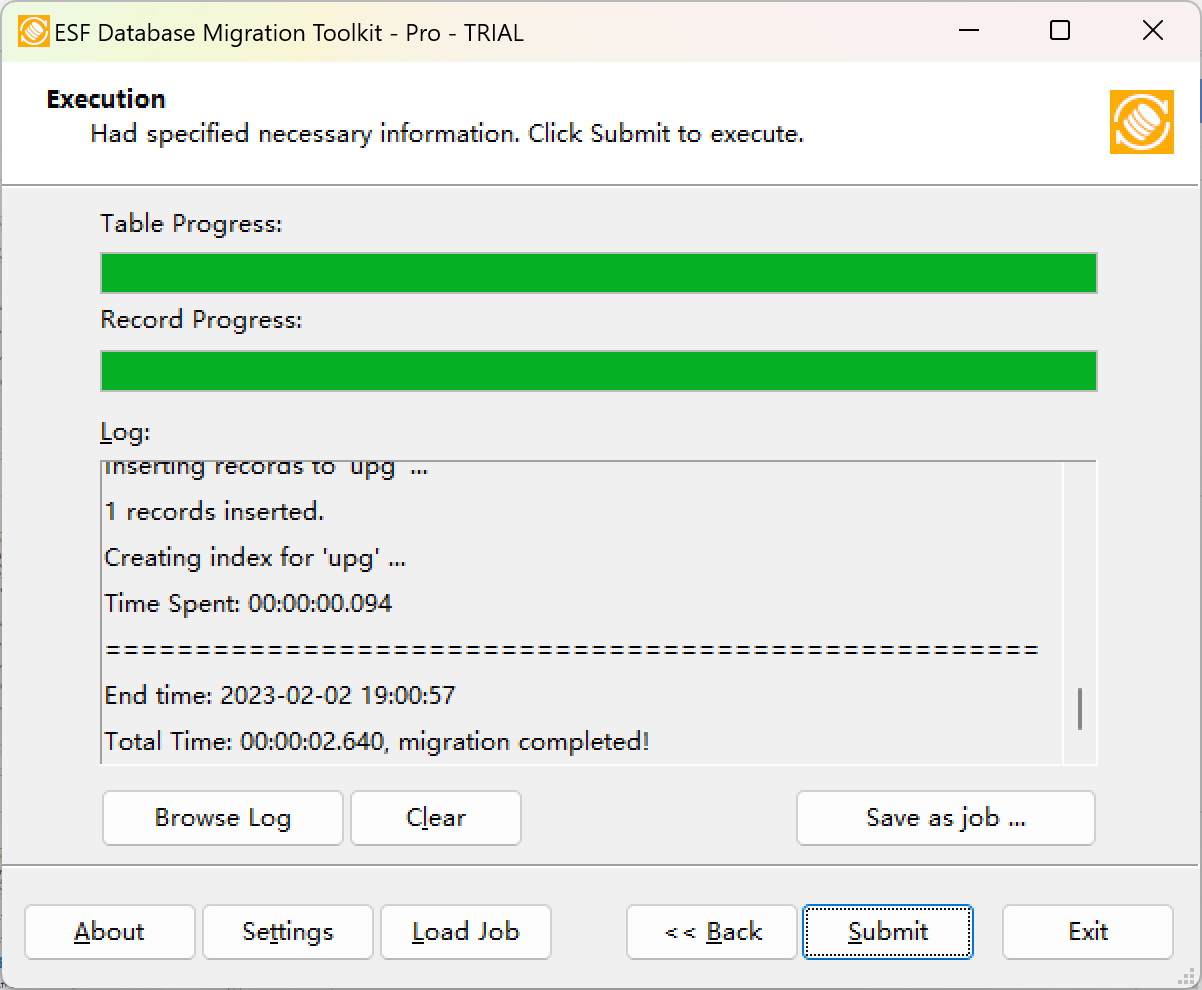This screenshot has height=990, width=1202.
Task: Clear the migration log
Action: coord(435,817)
